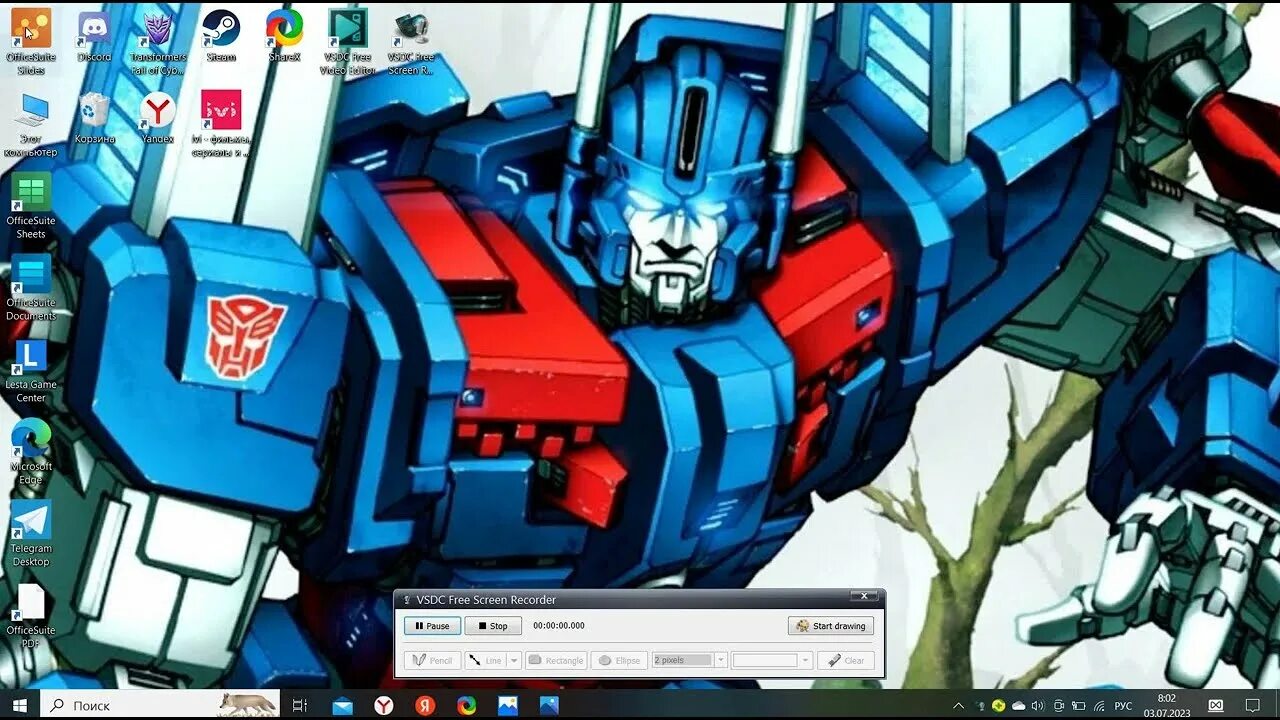Screen dimensions: 1280x720
Task: Close the VSDC Free Screen Recorder window
Action: 864,597
